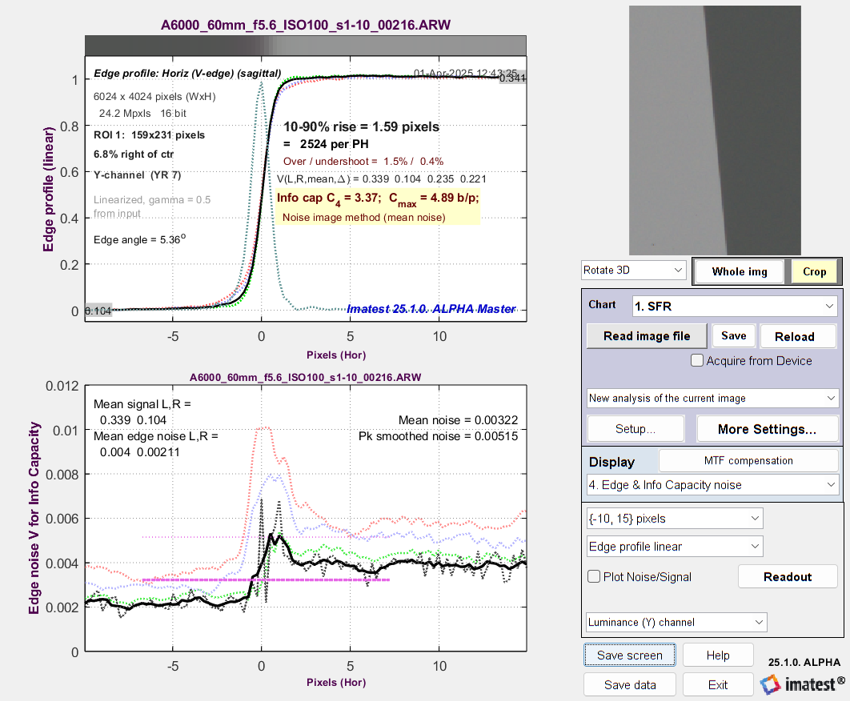Toggle Plot Noise/Signal checkbox
The width and height of the screenshot is (850, 701).
(x=594, y=577)
